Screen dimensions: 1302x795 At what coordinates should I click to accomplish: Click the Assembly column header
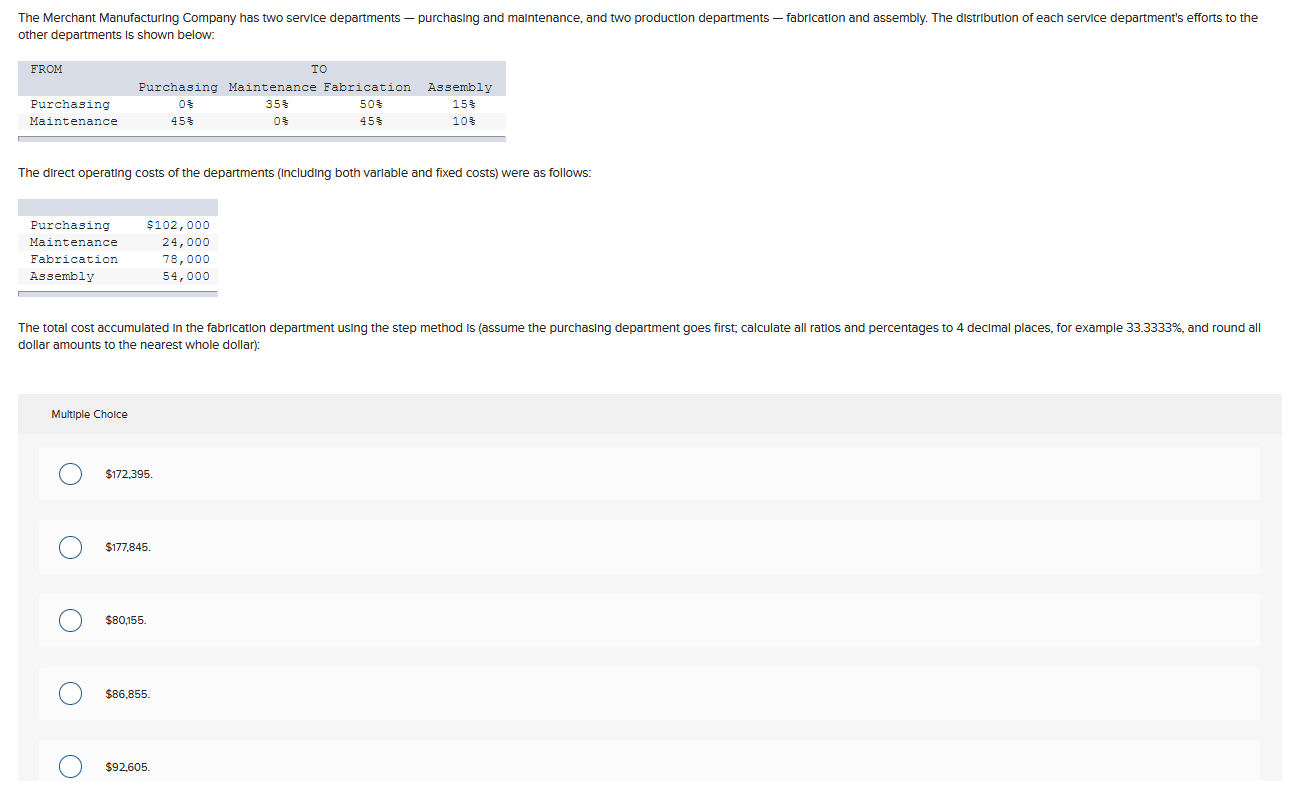(x=459, y=87)
